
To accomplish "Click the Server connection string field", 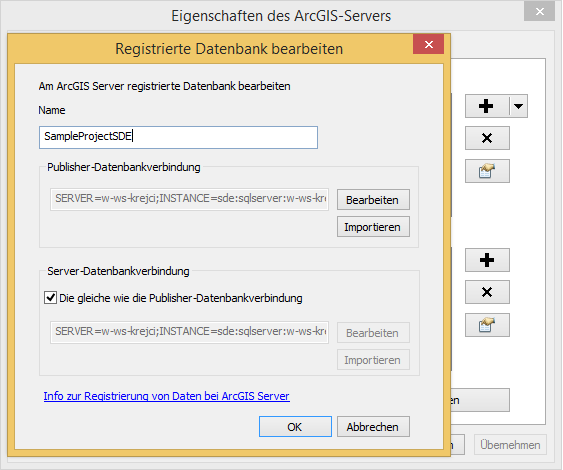I will point(189,332).
